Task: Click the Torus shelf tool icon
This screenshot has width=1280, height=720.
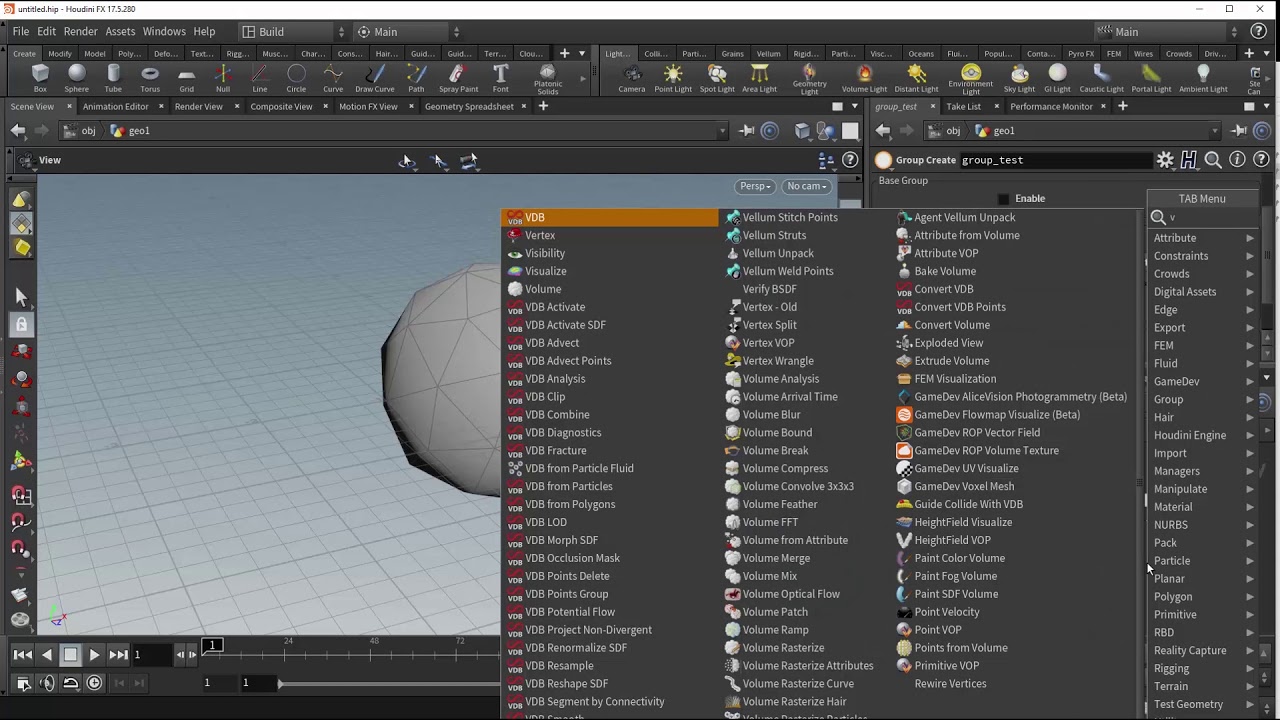Action: [150, 76]
